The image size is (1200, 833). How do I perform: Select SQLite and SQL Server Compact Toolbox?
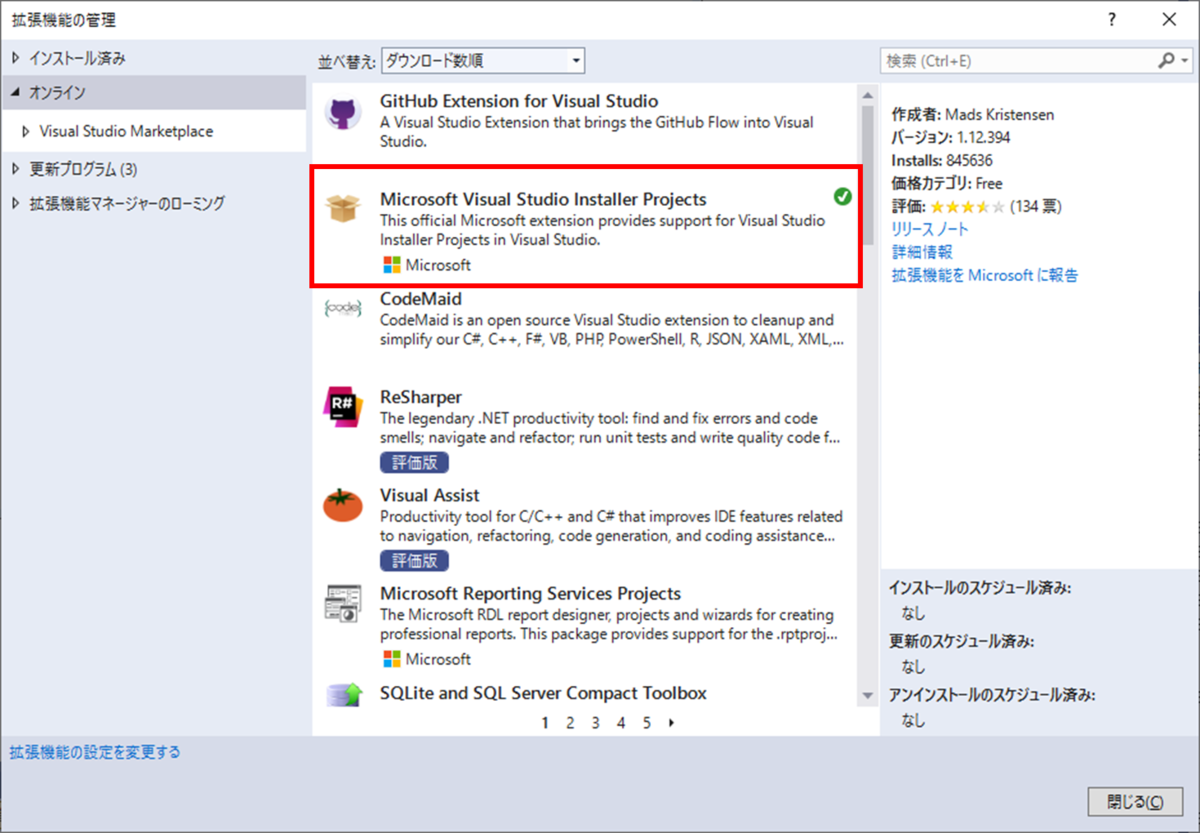(x=543, y=692)
